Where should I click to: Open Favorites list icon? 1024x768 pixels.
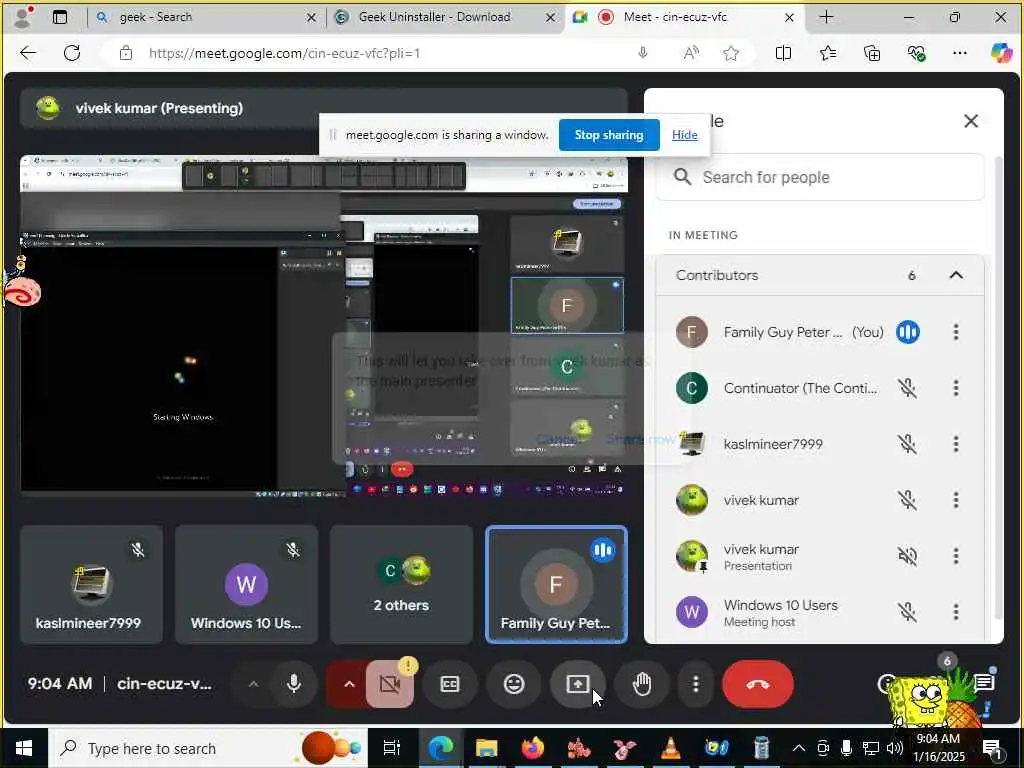click(827, 53)
